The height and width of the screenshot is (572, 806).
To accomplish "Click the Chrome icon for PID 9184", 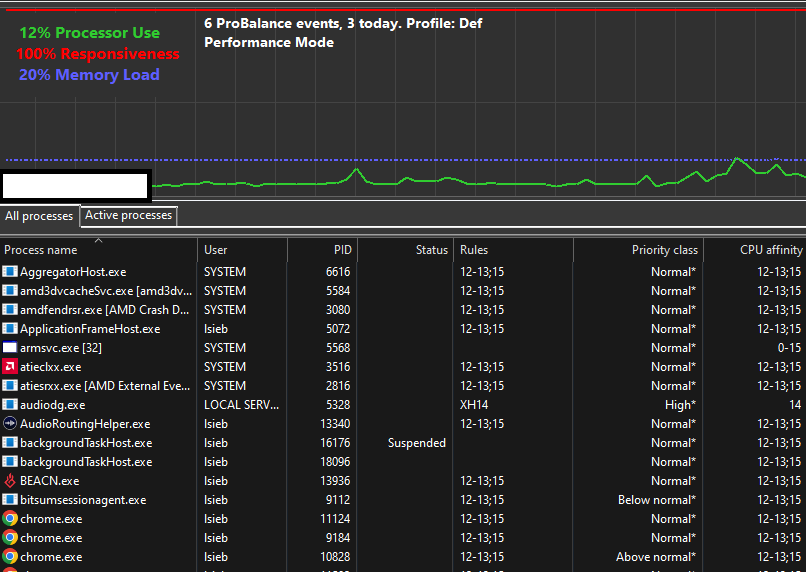I will click(x=10, y=538).
